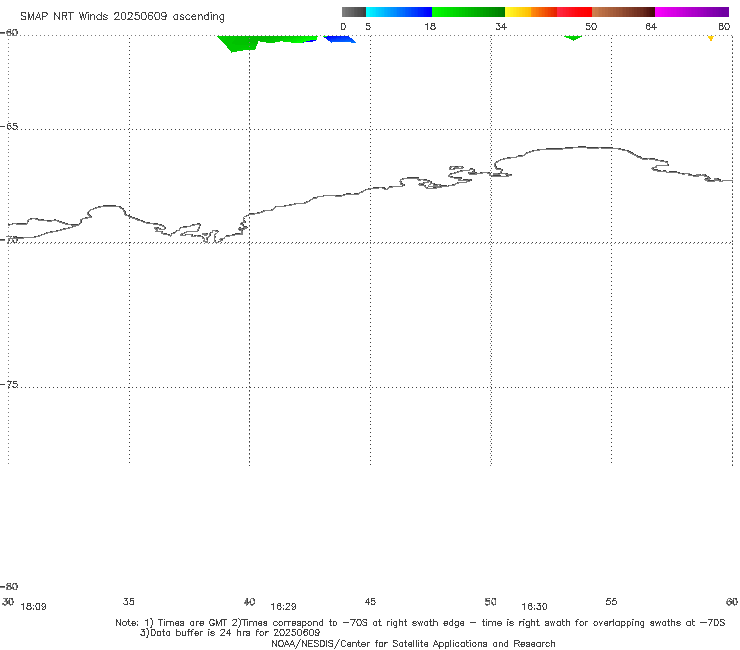The width and height of the screenshot is (740, 650).
Task: Click the longitude axis label '30'
Action: tap(8, 601)
